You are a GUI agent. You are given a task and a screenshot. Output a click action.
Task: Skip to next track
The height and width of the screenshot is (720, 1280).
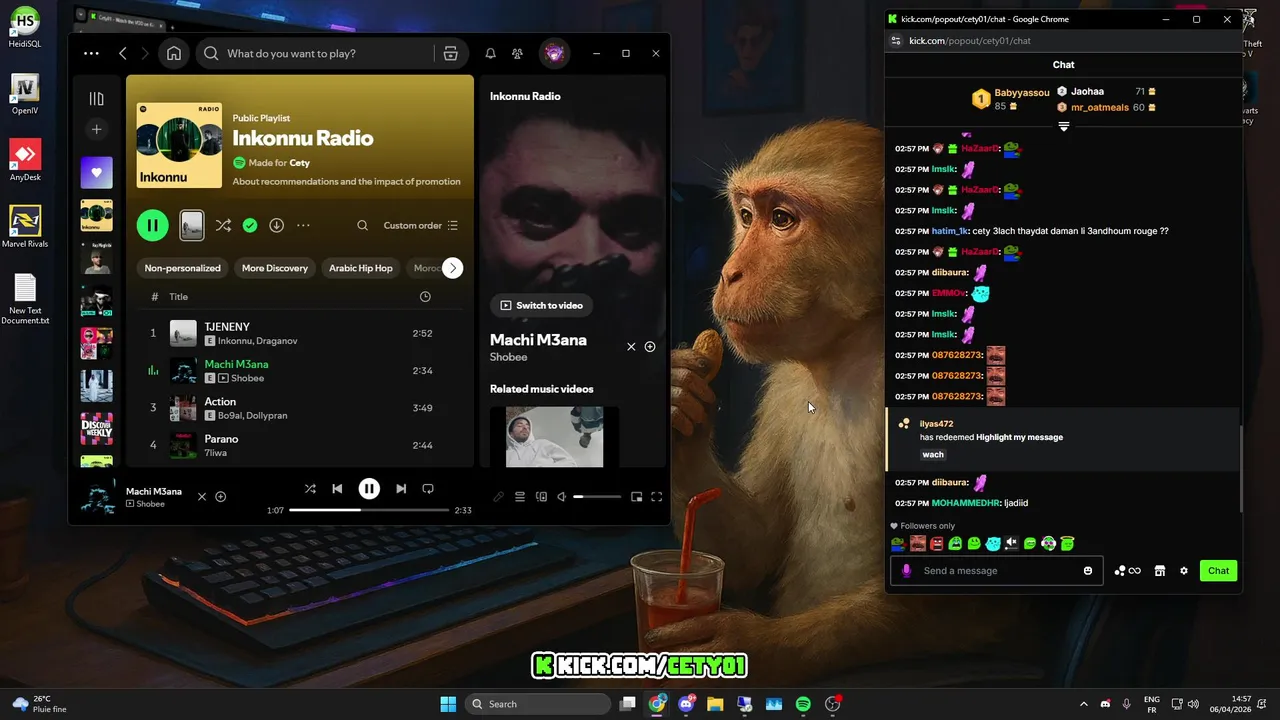tap(401, 489)
